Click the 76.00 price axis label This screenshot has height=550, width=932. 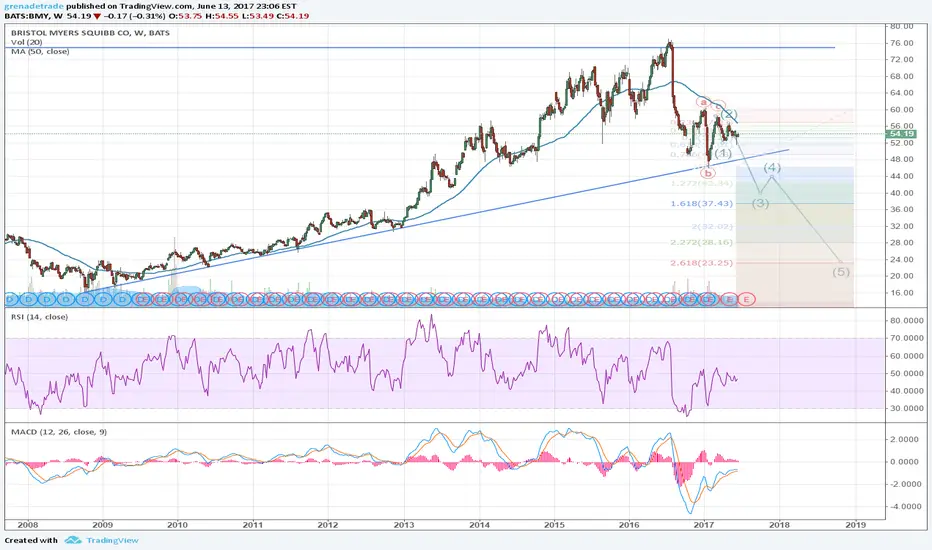902,43
